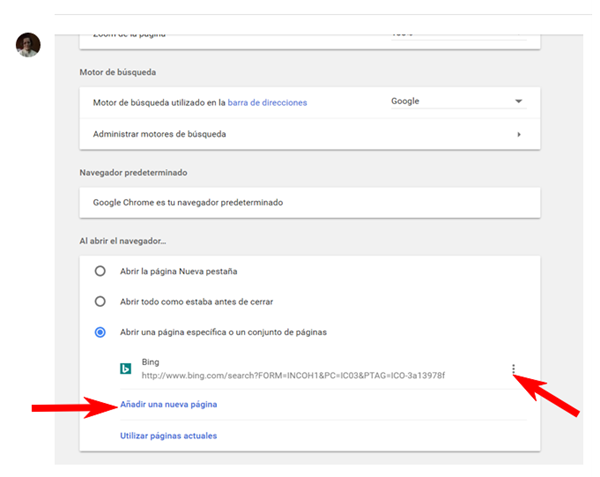Screen dimensions: 600x477
Task: Click 'Motor de búsqueda utilizado en la' label text
Action: (159, 102)
